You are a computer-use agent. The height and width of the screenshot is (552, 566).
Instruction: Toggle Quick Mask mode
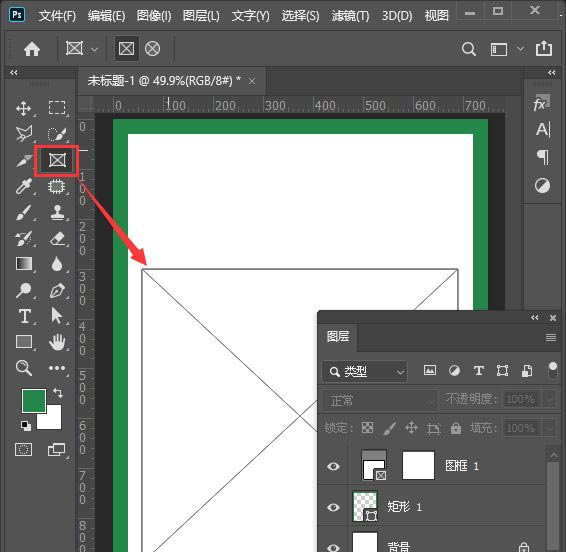coord(23,449)
